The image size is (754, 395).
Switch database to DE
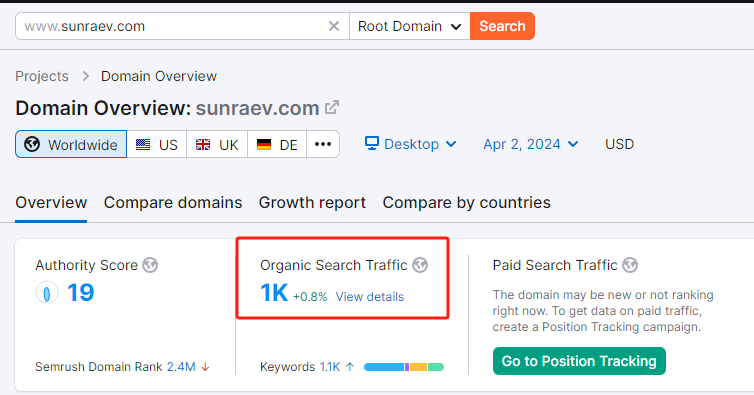tap(277, 144)
